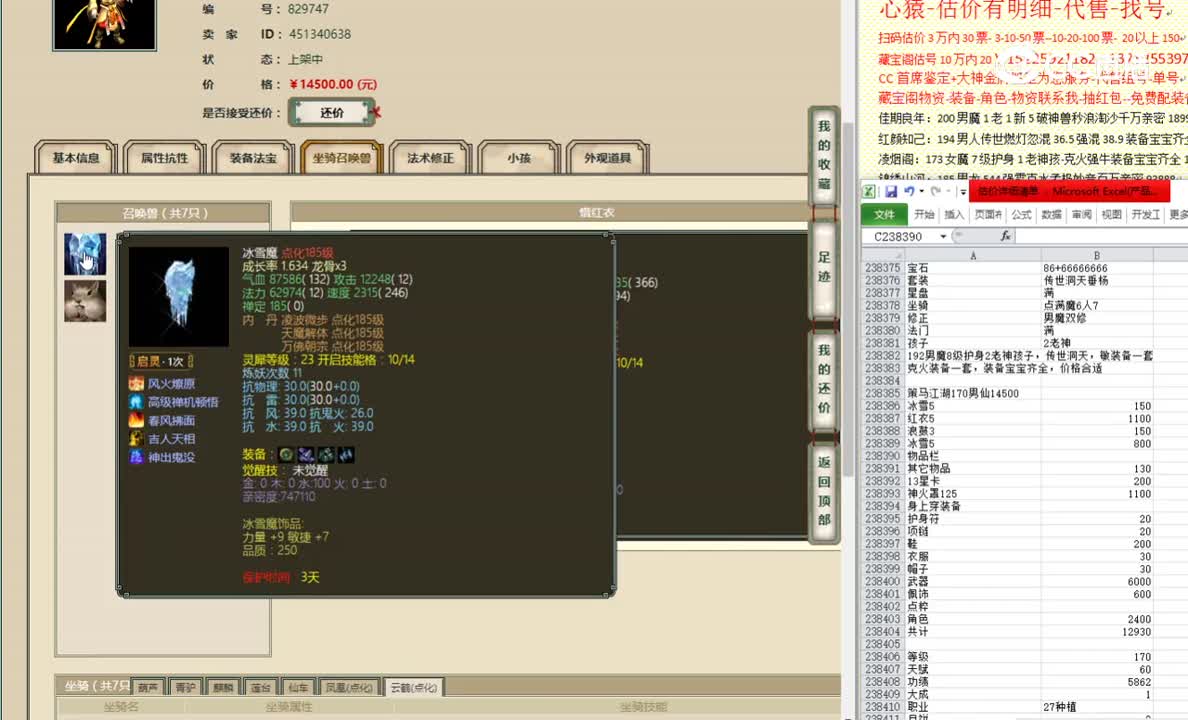This screenshot has width=1188, height=720.
Task: Select the 云鹤(点化) mount tab
Action: pos(414,687)
